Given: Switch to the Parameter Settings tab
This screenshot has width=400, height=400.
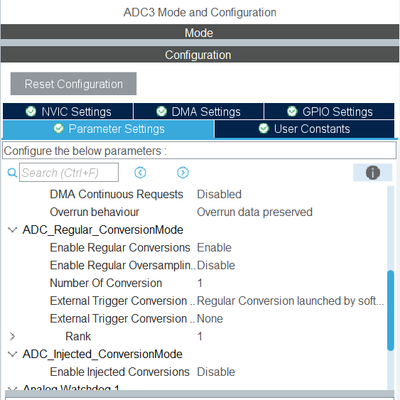Looking at the screenshot, I should (108, 129).
